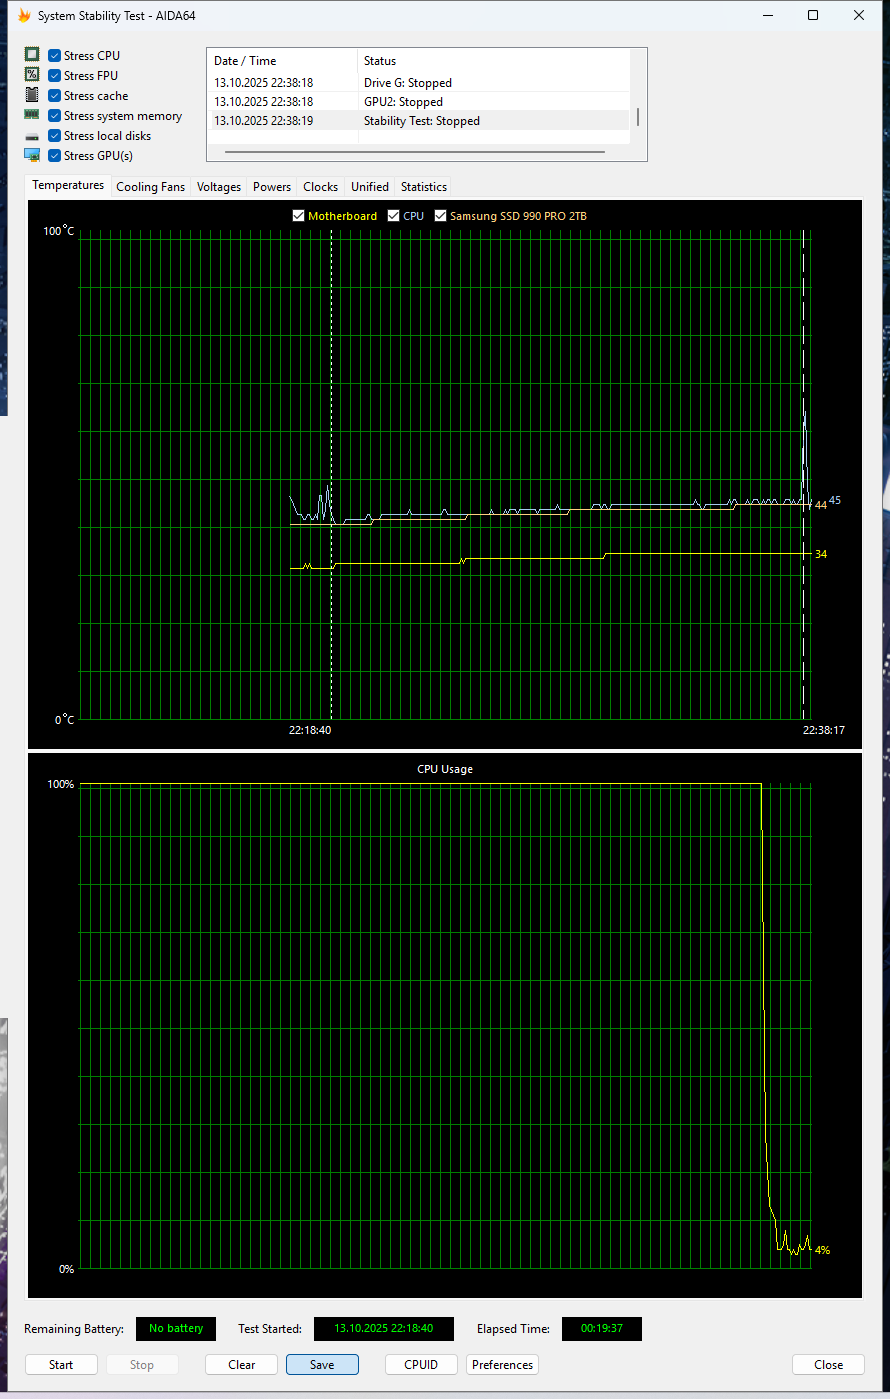
Task: Launch the CPUID panel
Action: 421,1364
